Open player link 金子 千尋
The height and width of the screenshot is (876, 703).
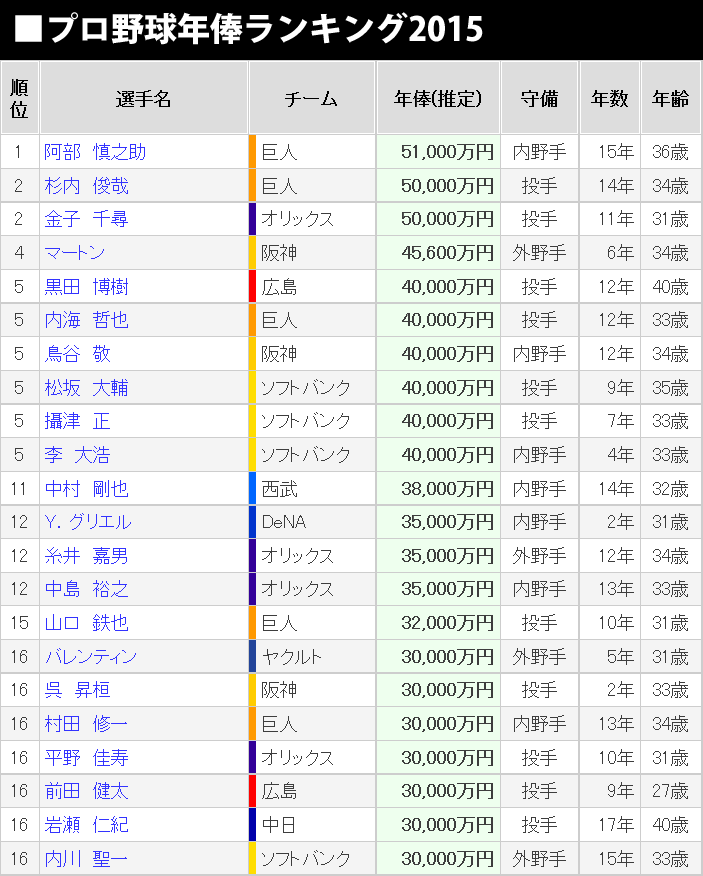click(87, 219)
